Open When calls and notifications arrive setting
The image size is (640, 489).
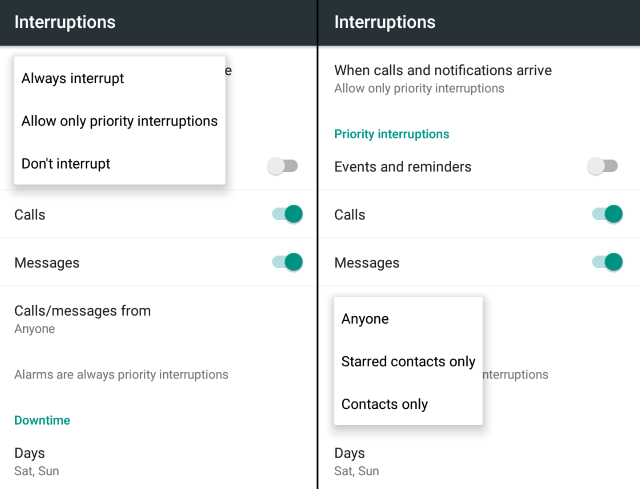[x=442, y=78]
